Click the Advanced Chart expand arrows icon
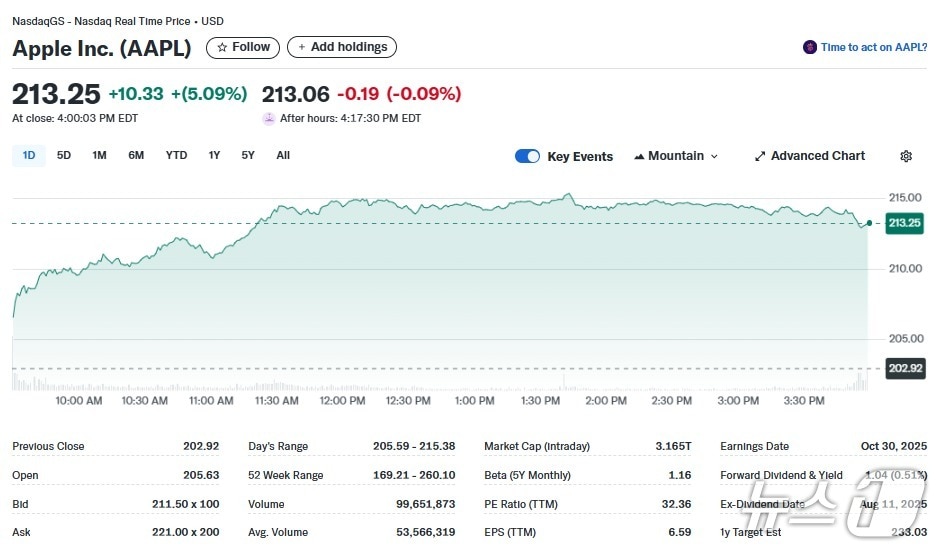This screenshot has width=939, height=551. coord(760,156)
